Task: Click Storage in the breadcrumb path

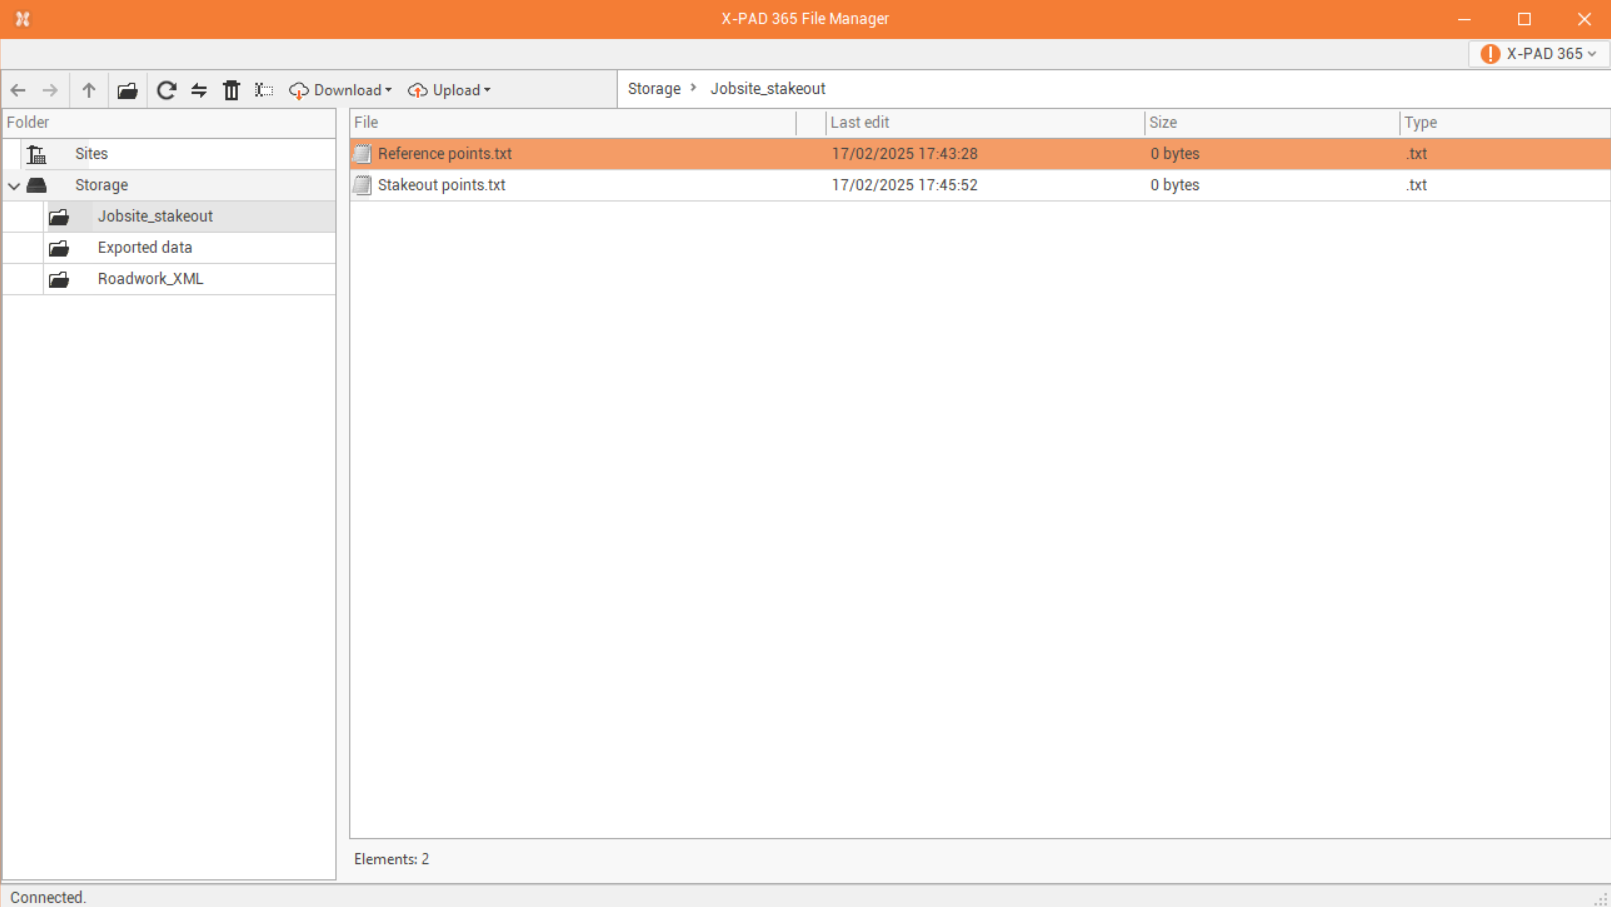Action: pyautogui.click(x=654, y=89)
